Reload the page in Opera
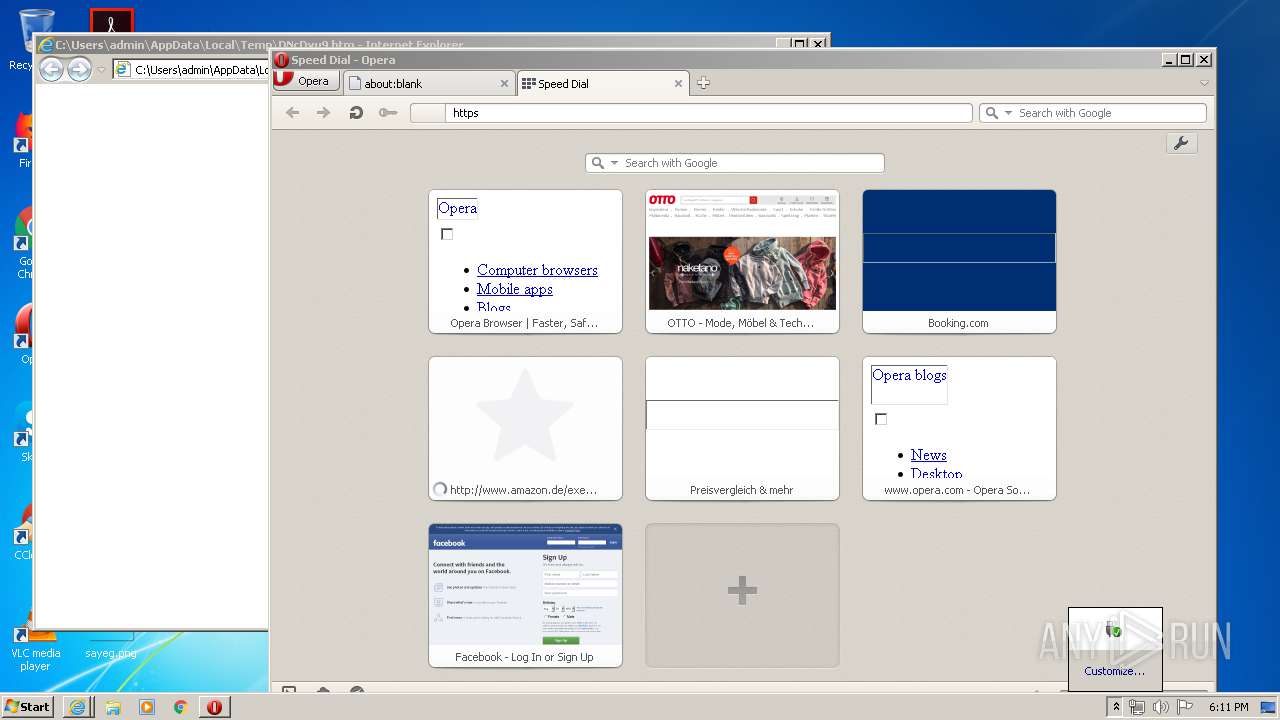Image resolution: width=1280 pixels, height=720 pixels. pos(356,113)
